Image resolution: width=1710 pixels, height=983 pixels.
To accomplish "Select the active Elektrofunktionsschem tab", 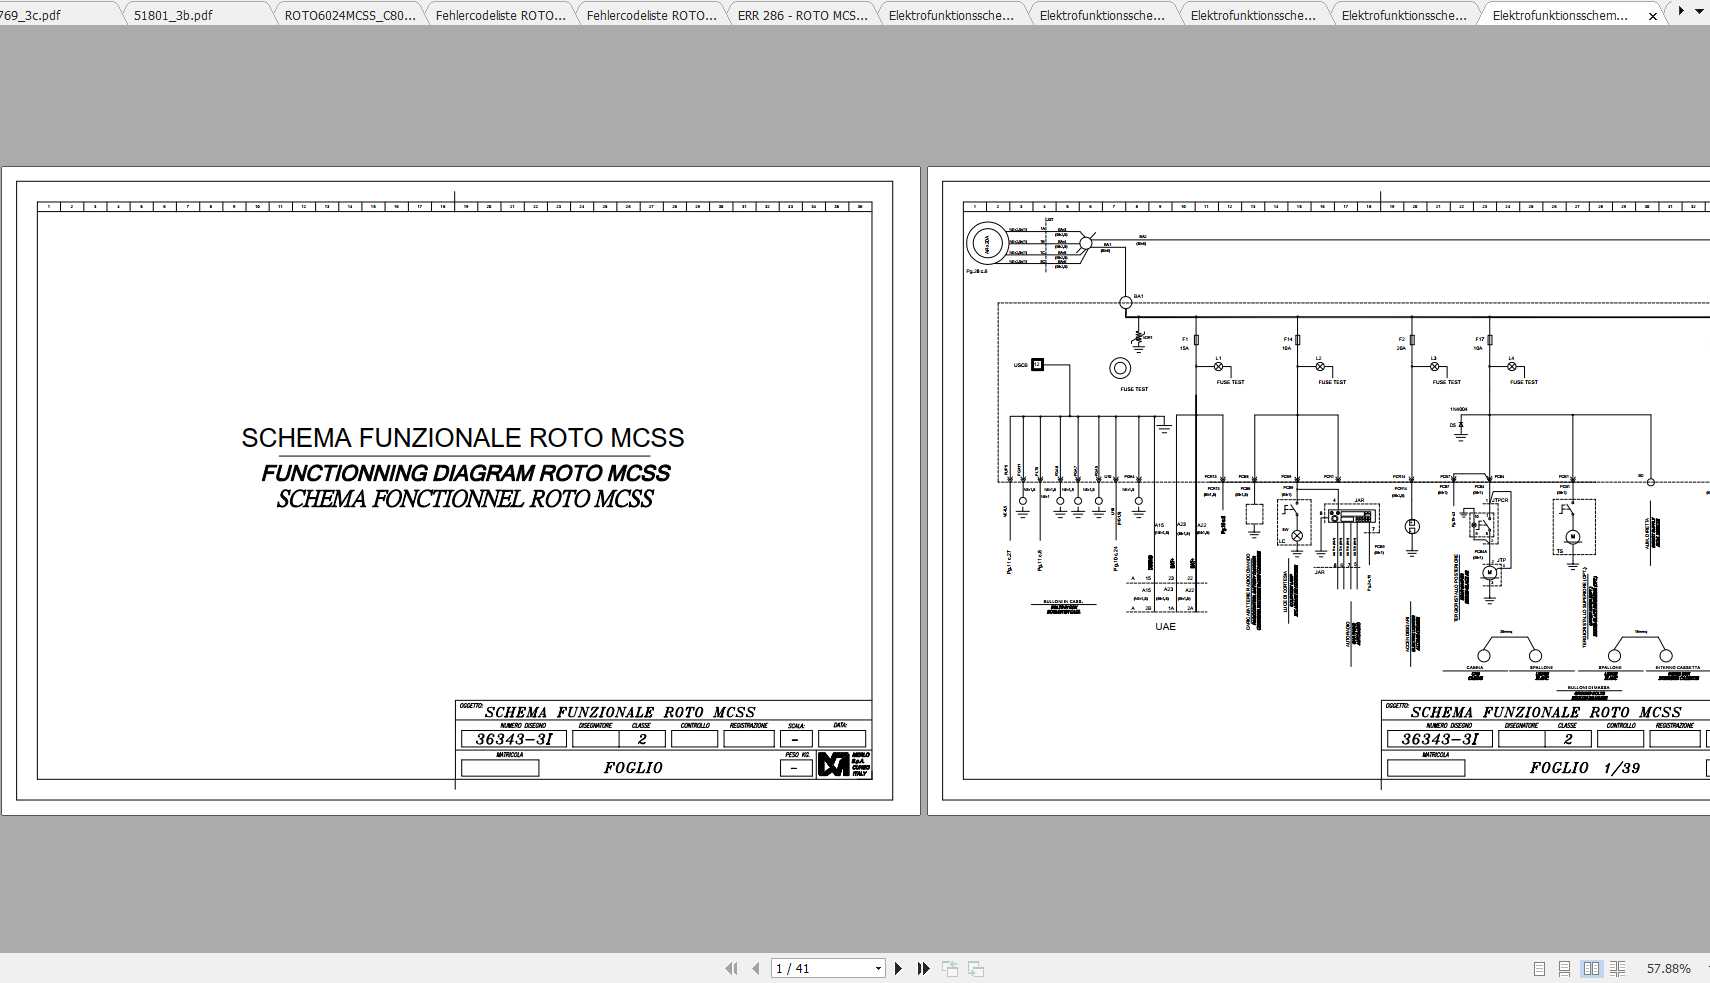I will point(1560,15).
